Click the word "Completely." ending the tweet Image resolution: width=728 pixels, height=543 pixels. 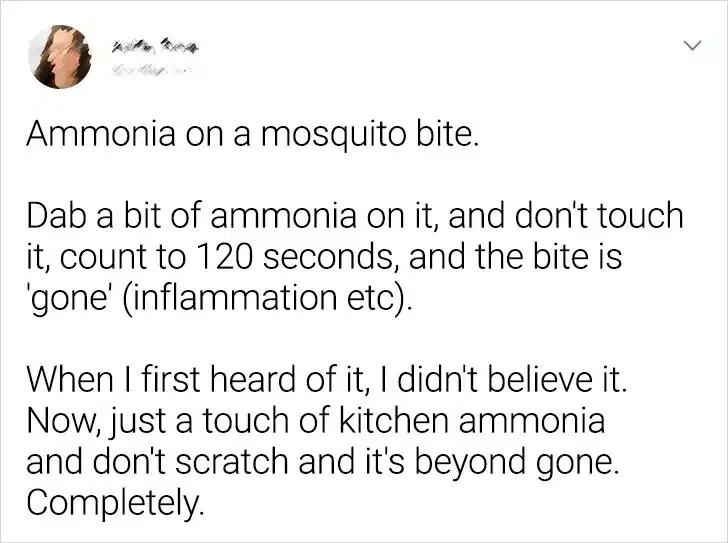pyautogui.click(x=115, y=503)
